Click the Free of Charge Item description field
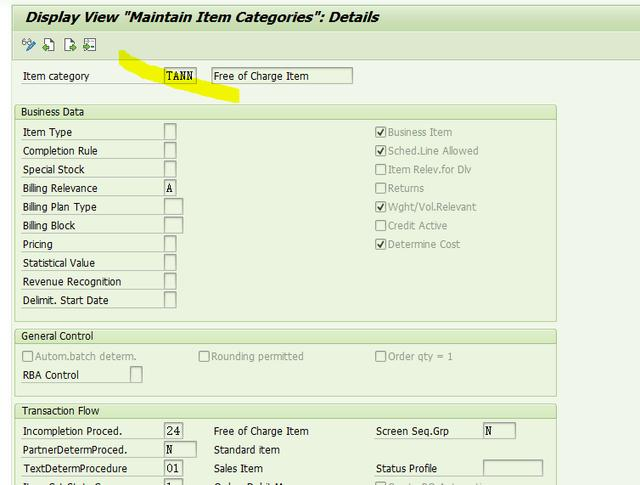 (x=282, y=76)
